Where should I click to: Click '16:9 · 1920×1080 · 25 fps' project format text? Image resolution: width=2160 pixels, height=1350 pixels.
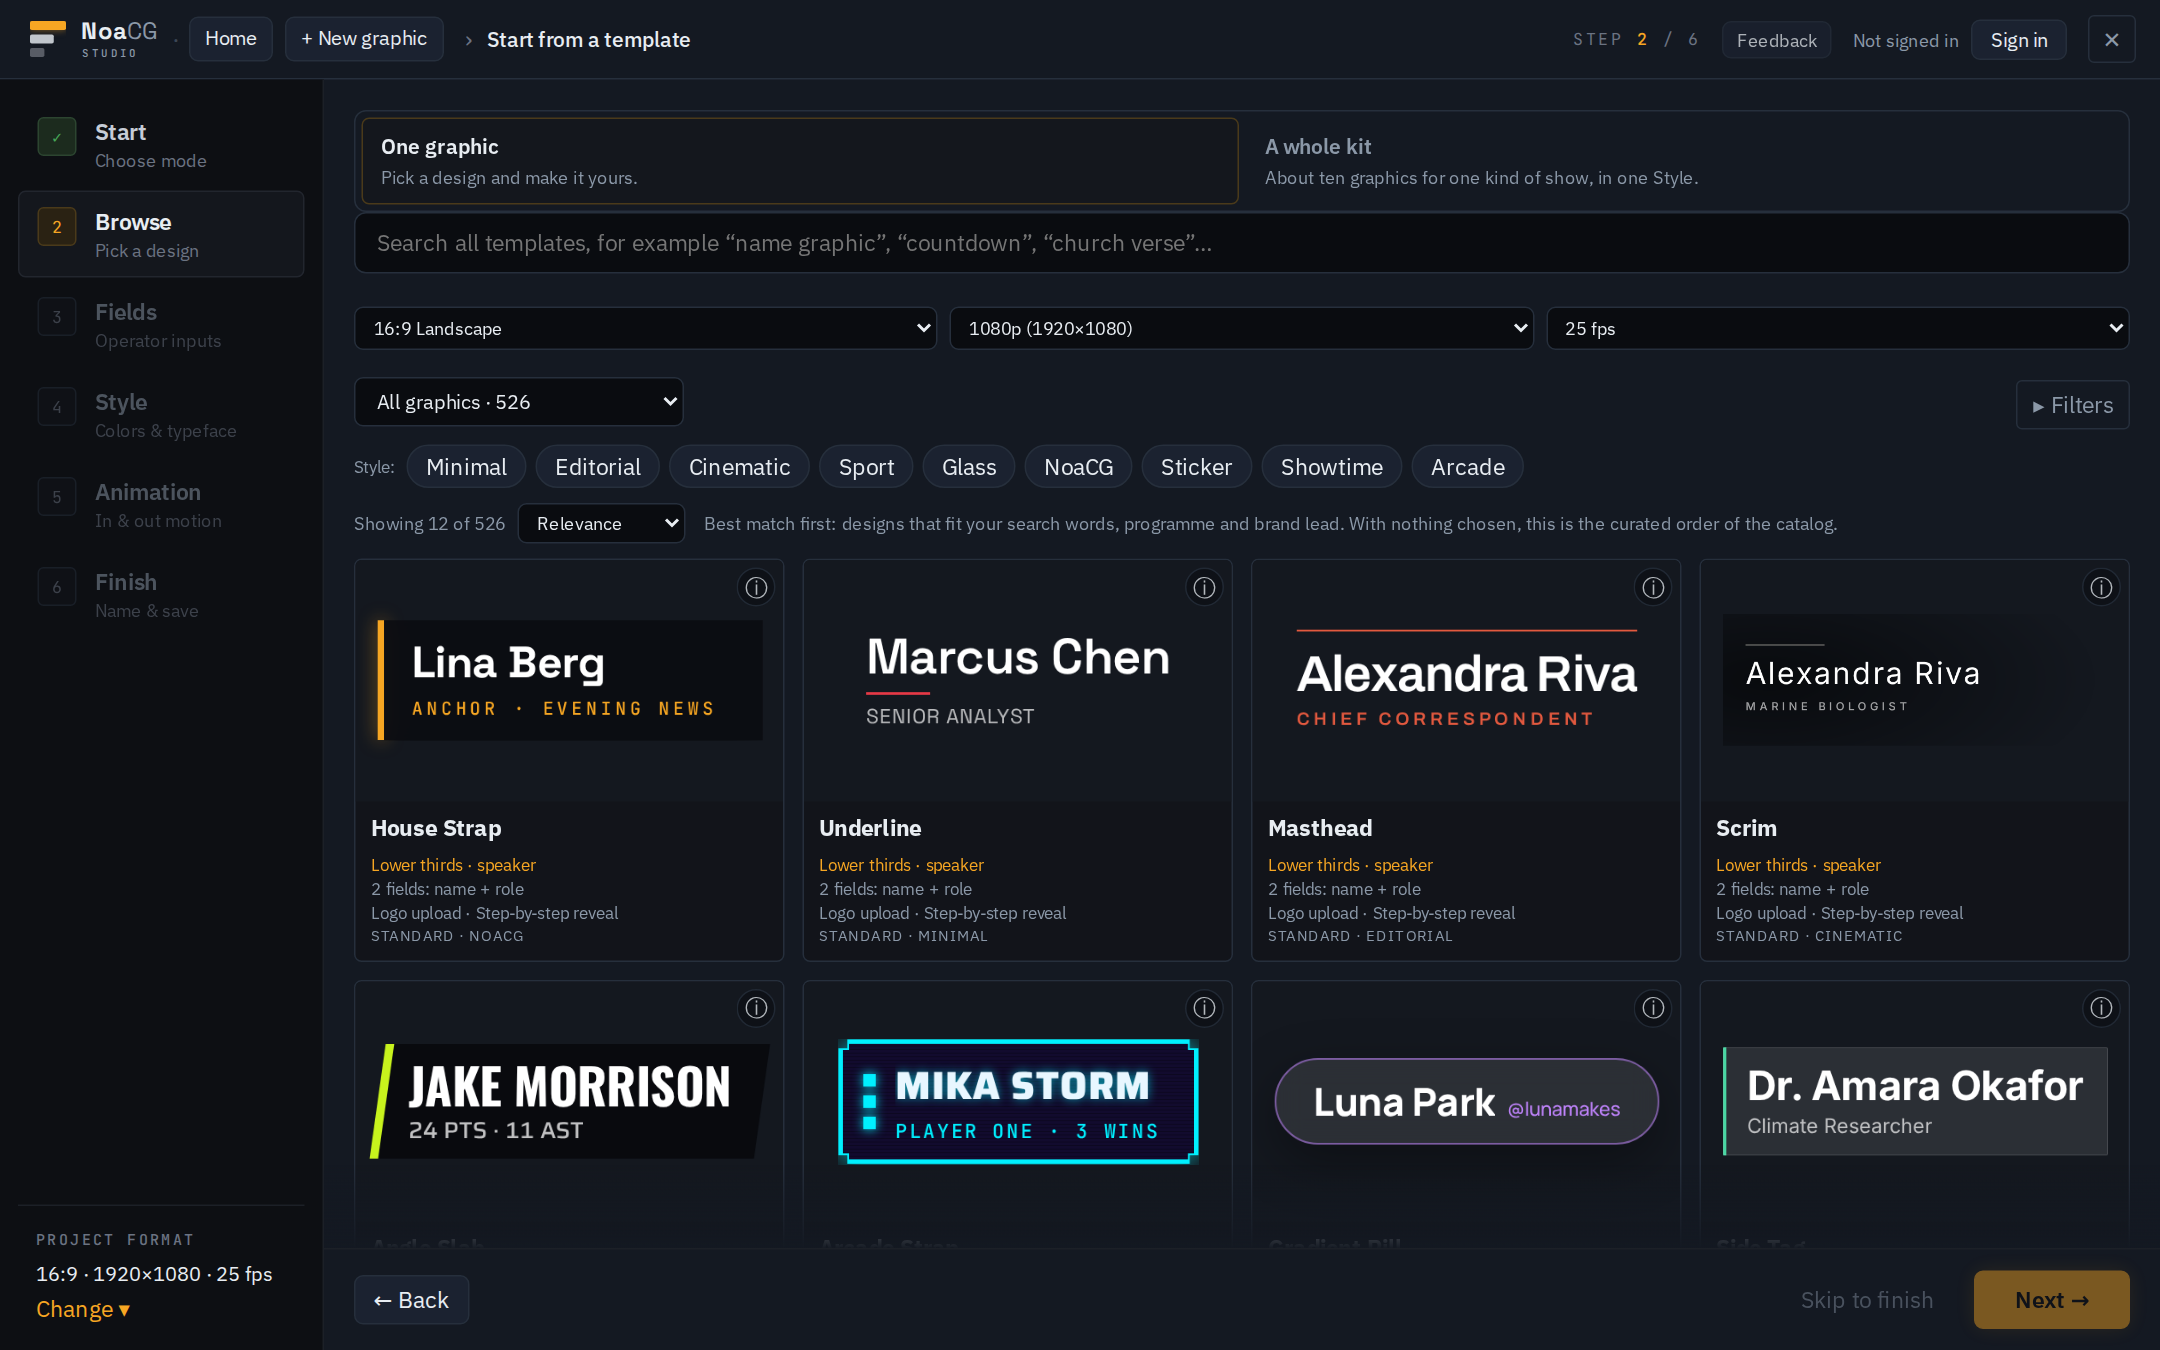tap(154, 1274)
